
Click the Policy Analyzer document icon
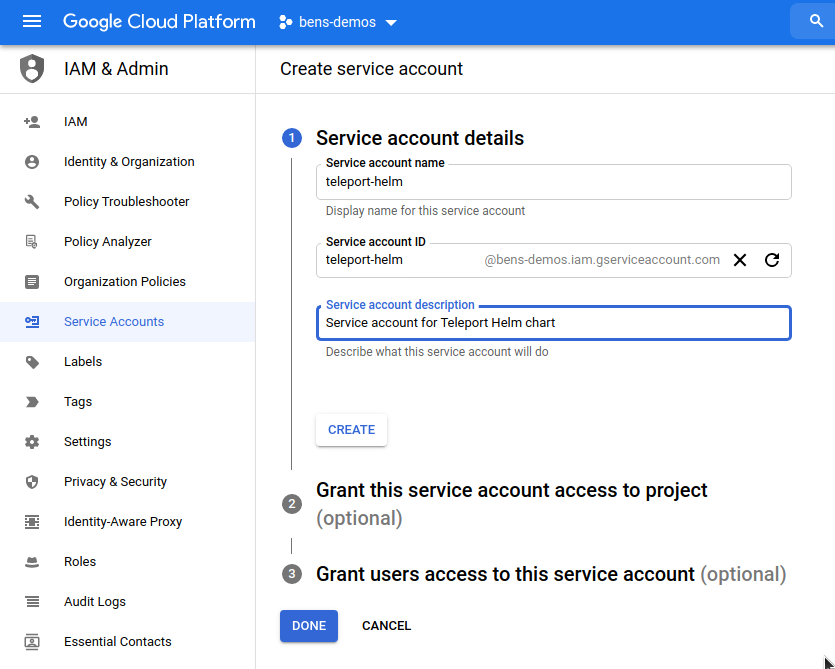tap(31, 241)
